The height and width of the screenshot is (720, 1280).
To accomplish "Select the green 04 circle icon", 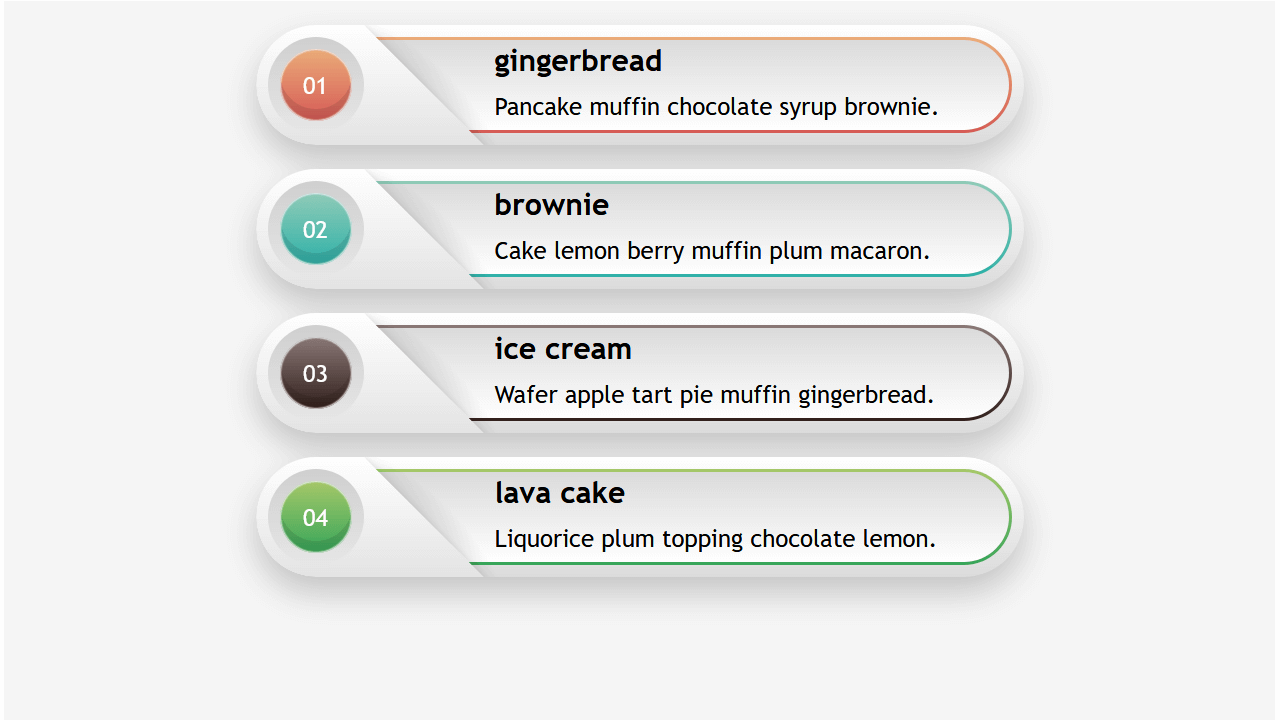I will click(315, 516).
